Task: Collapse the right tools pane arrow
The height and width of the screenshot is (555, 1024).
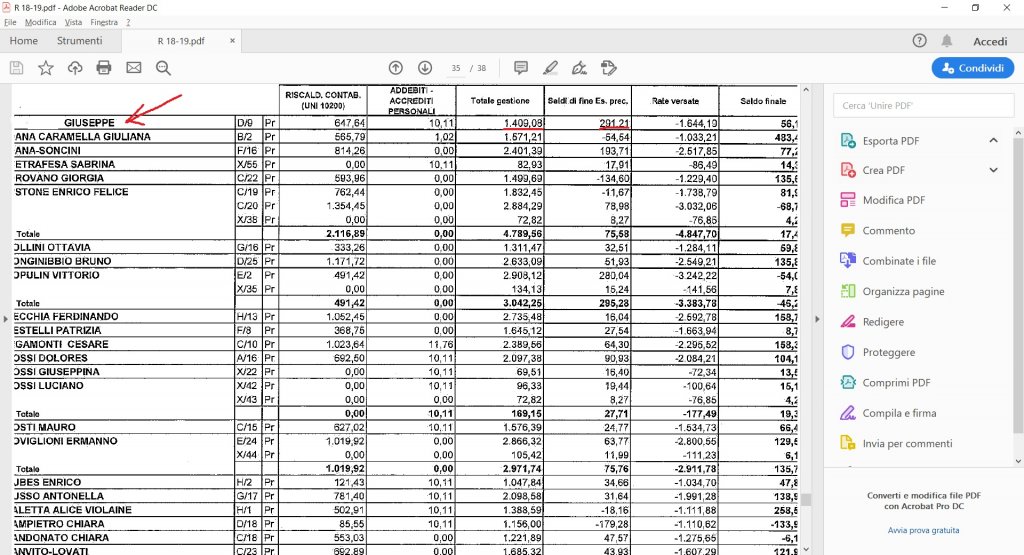Action: tap(817, 319)
